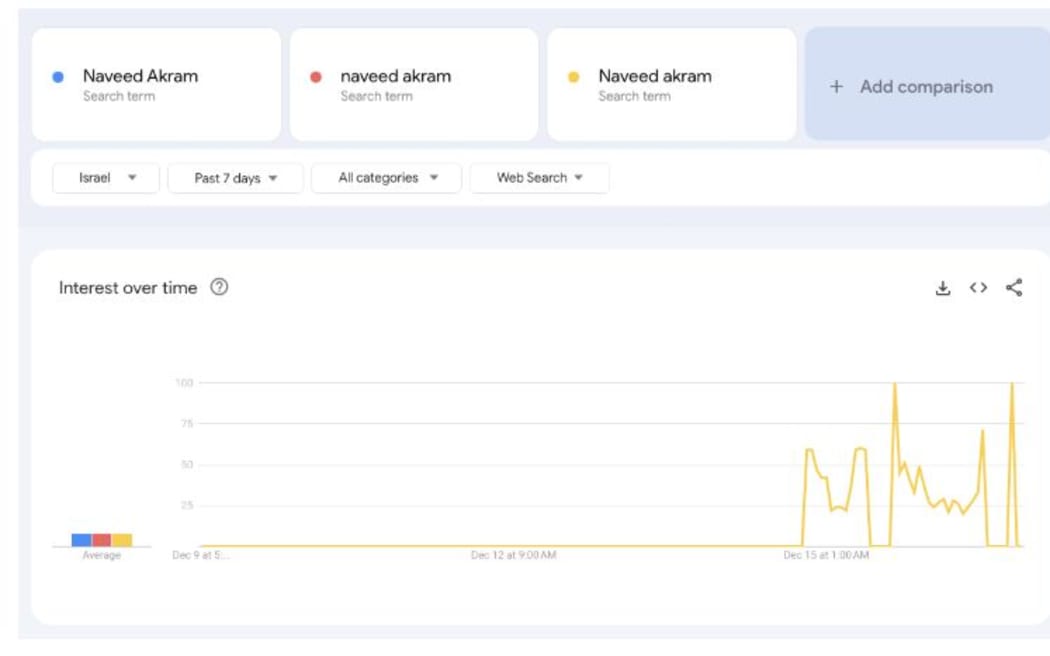Expand the All categories dropdown
This screenshot has height=656, width=1050.
tap(387, 178)
